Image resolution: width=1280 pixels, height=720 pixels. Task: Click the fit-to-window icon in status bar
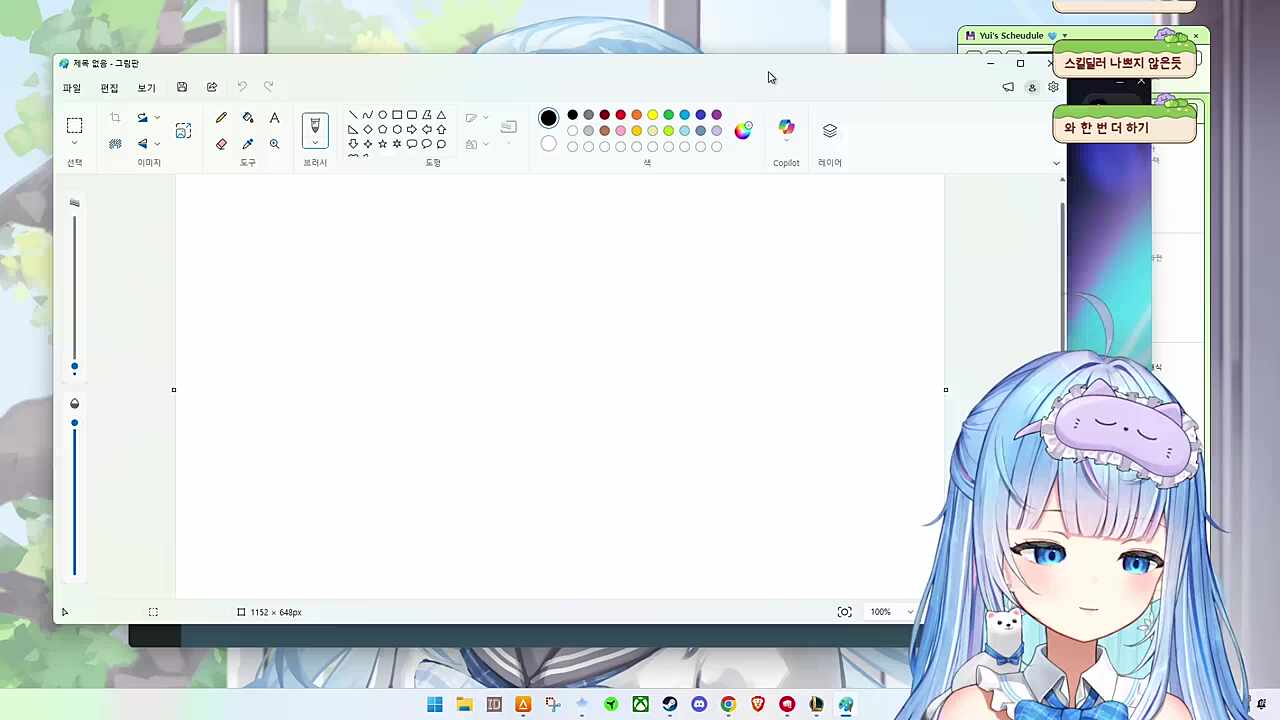(845, 612)
